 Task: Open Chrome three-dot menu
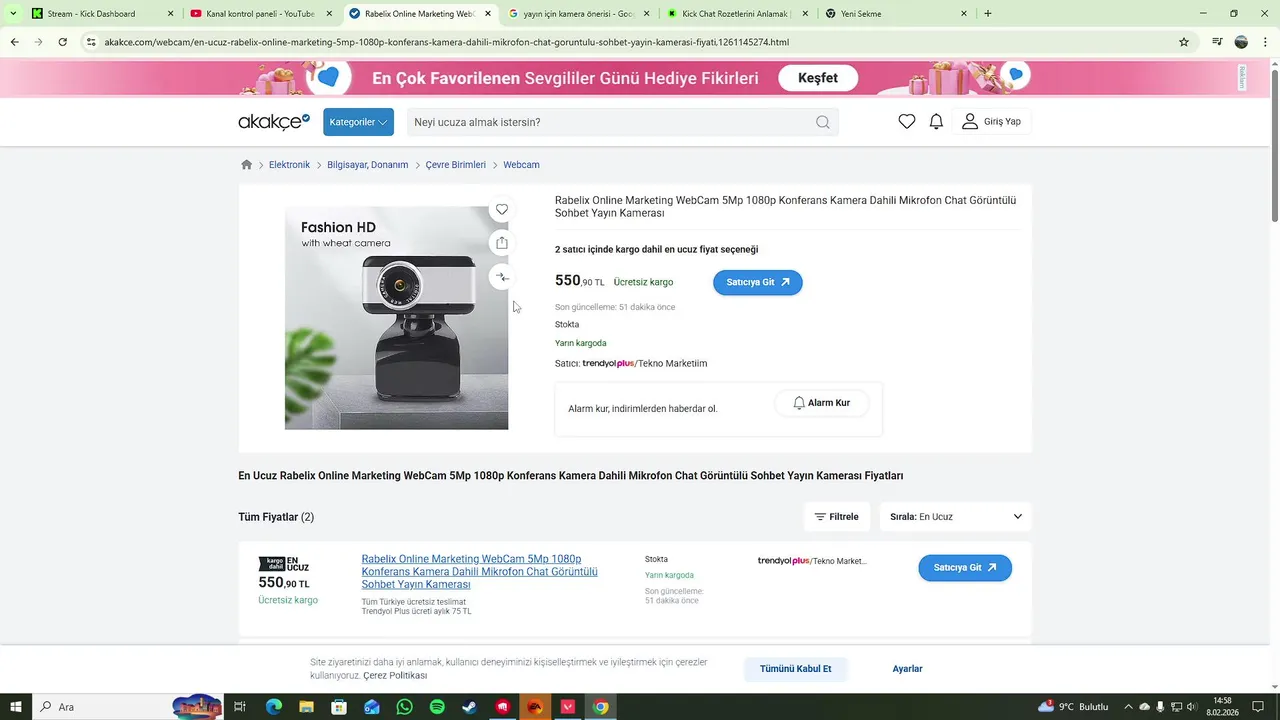[1265, 42]
